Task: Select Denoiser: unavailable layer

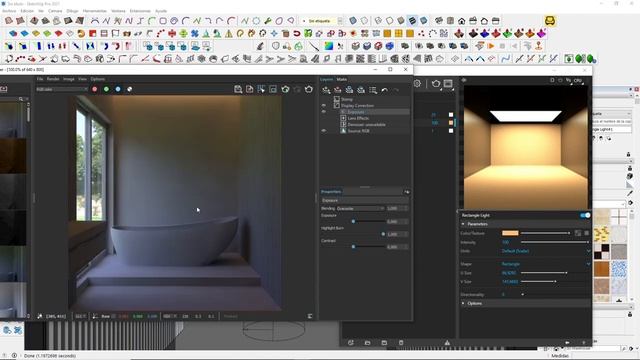Action: 367,124
